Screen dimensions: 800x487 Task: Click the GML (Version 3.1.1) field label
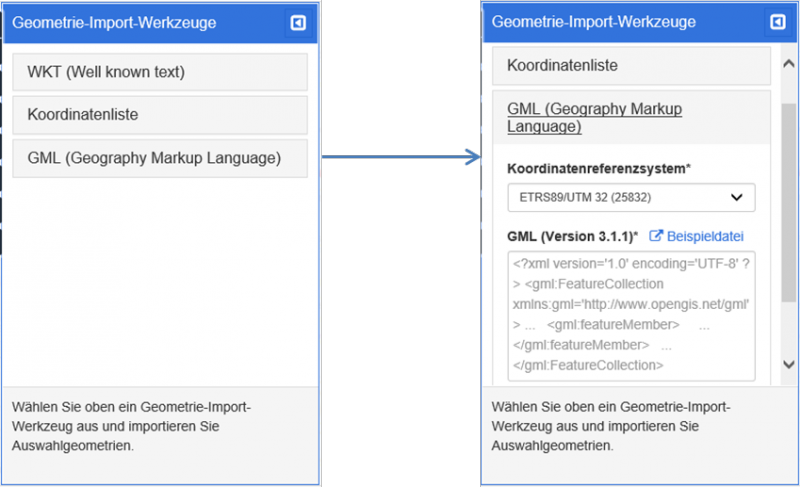coord(572,236)
